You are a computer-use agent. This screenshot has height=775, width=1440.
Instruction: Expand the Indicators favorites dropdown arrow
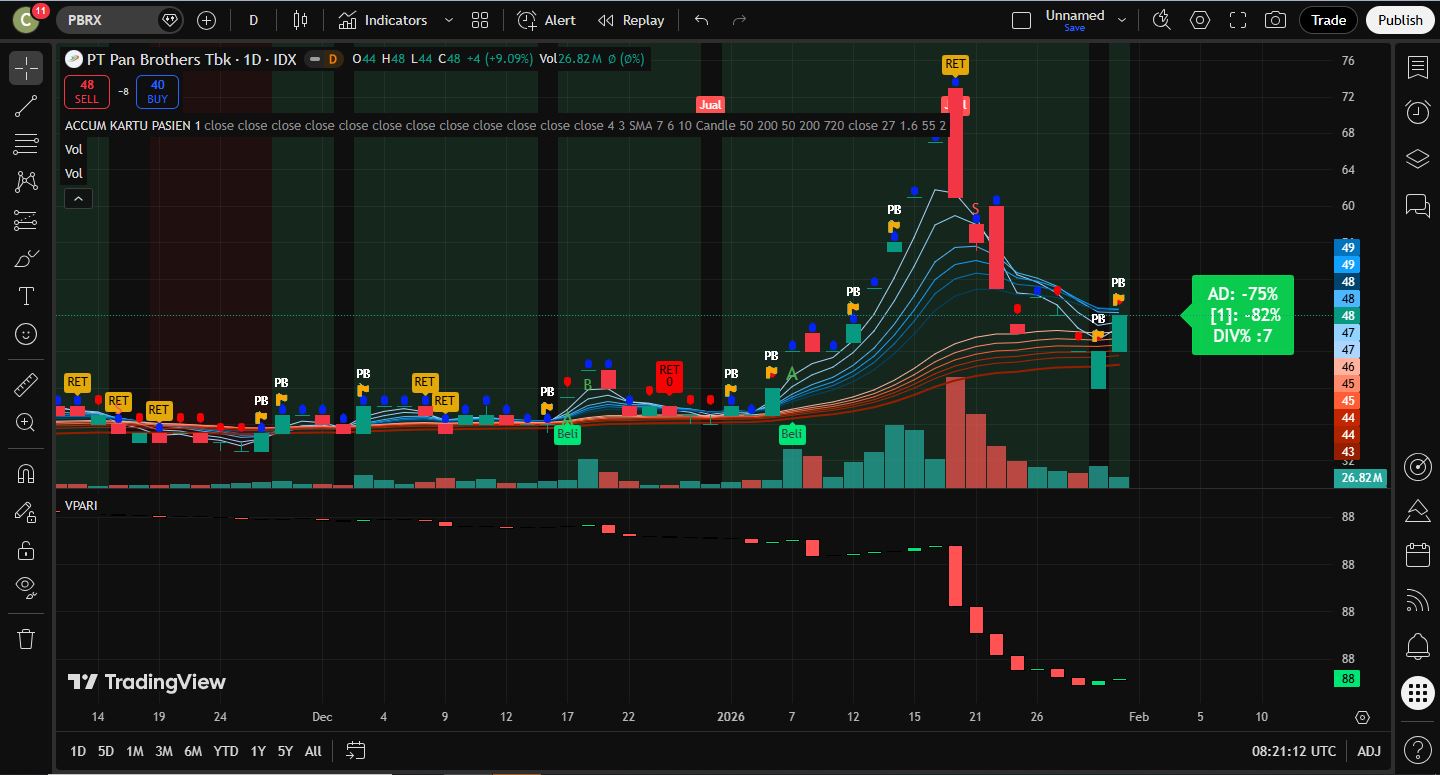(448, 20)
